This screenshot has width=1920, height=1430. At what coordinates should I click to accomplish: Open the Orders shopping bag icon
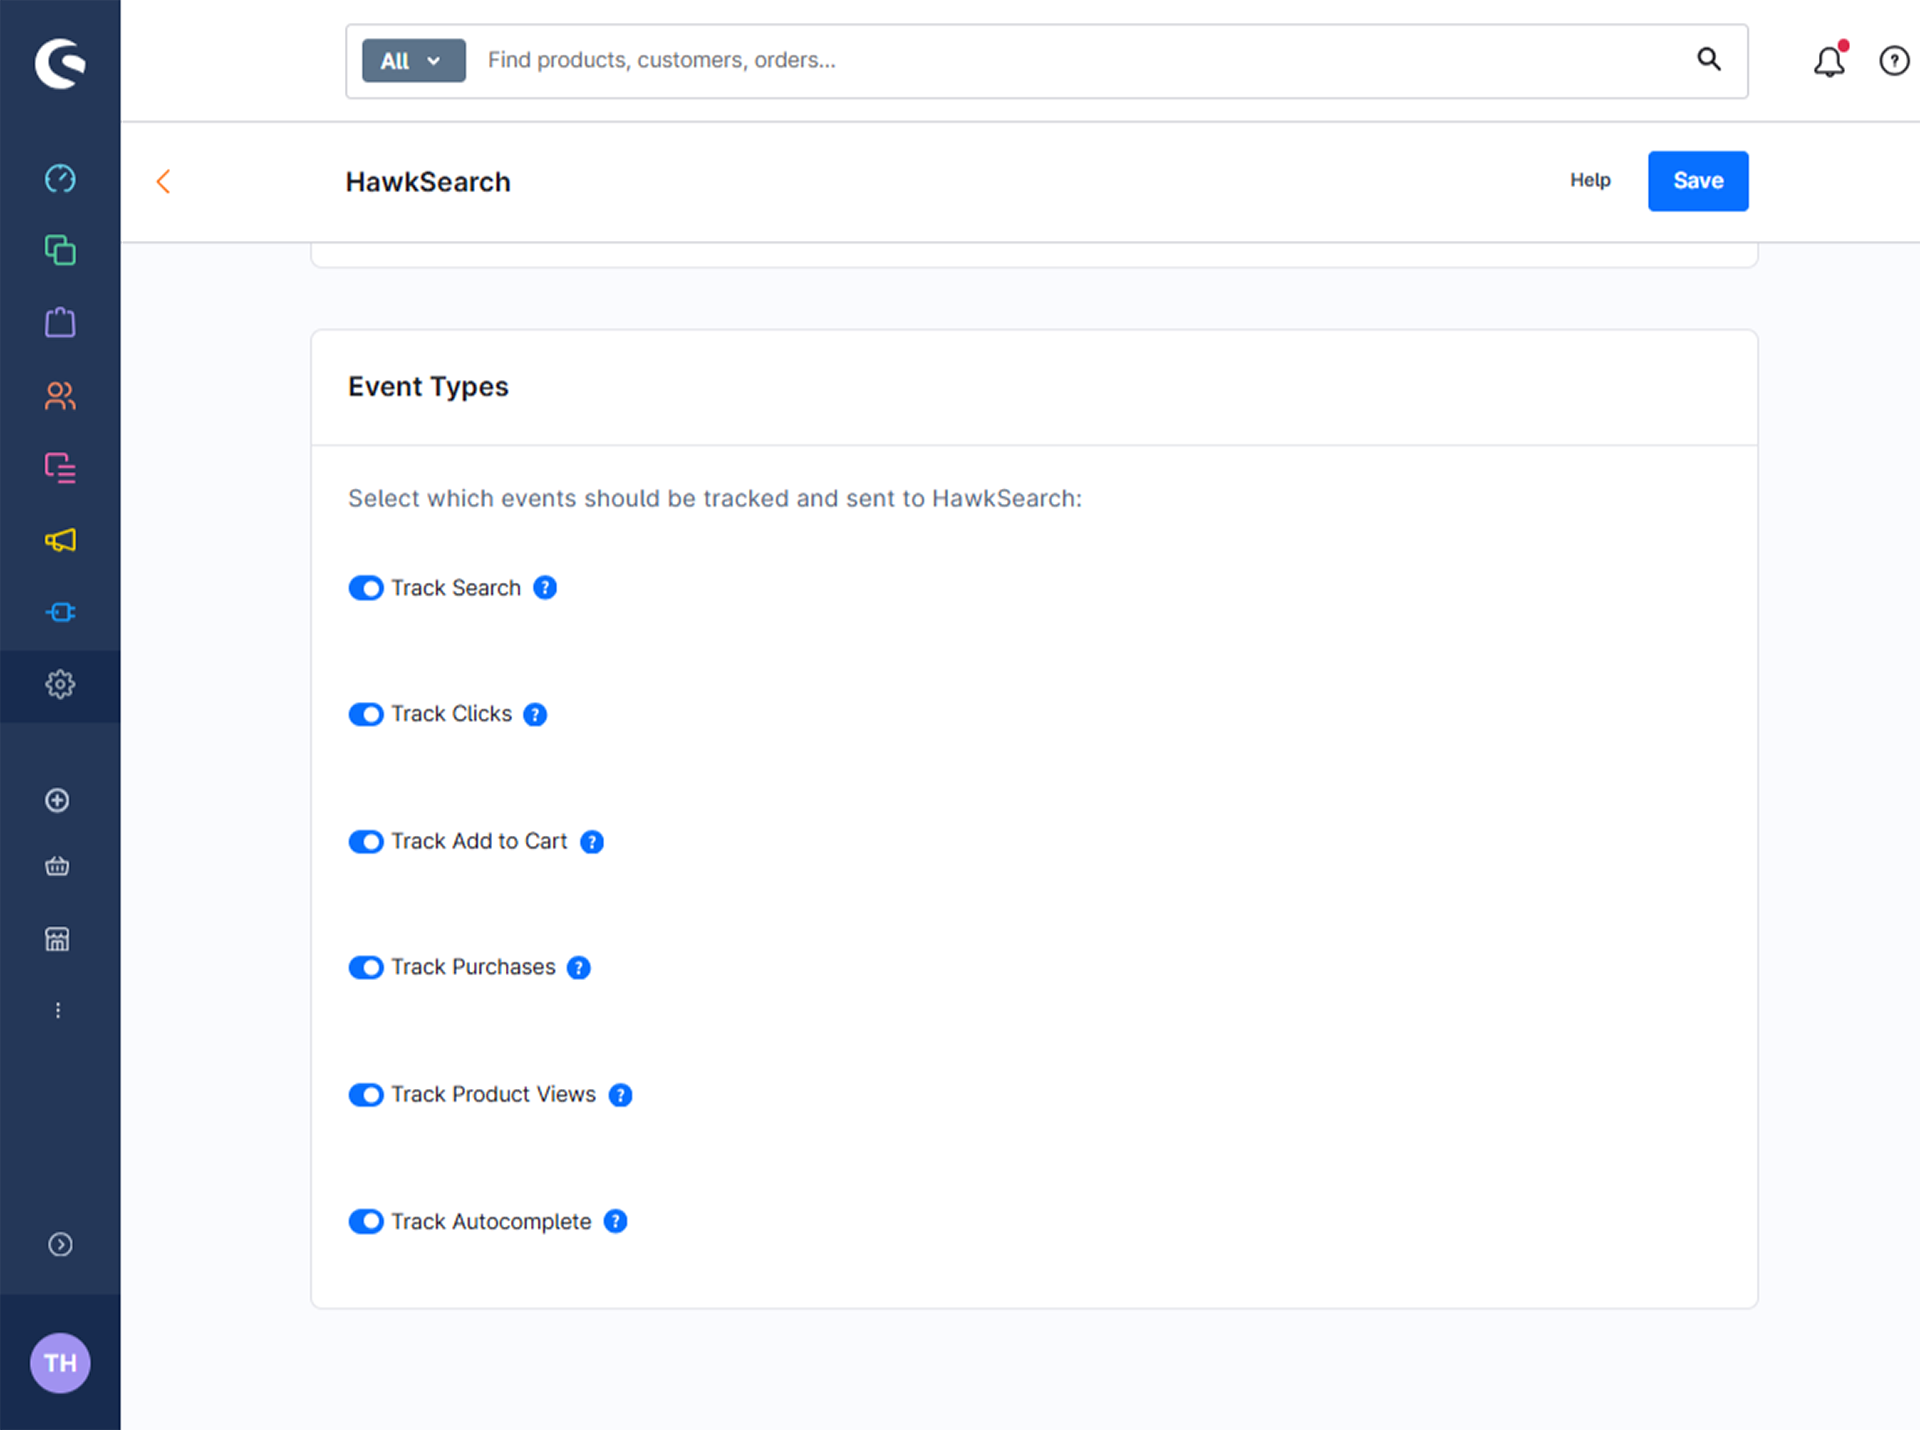tap(60, 322)
